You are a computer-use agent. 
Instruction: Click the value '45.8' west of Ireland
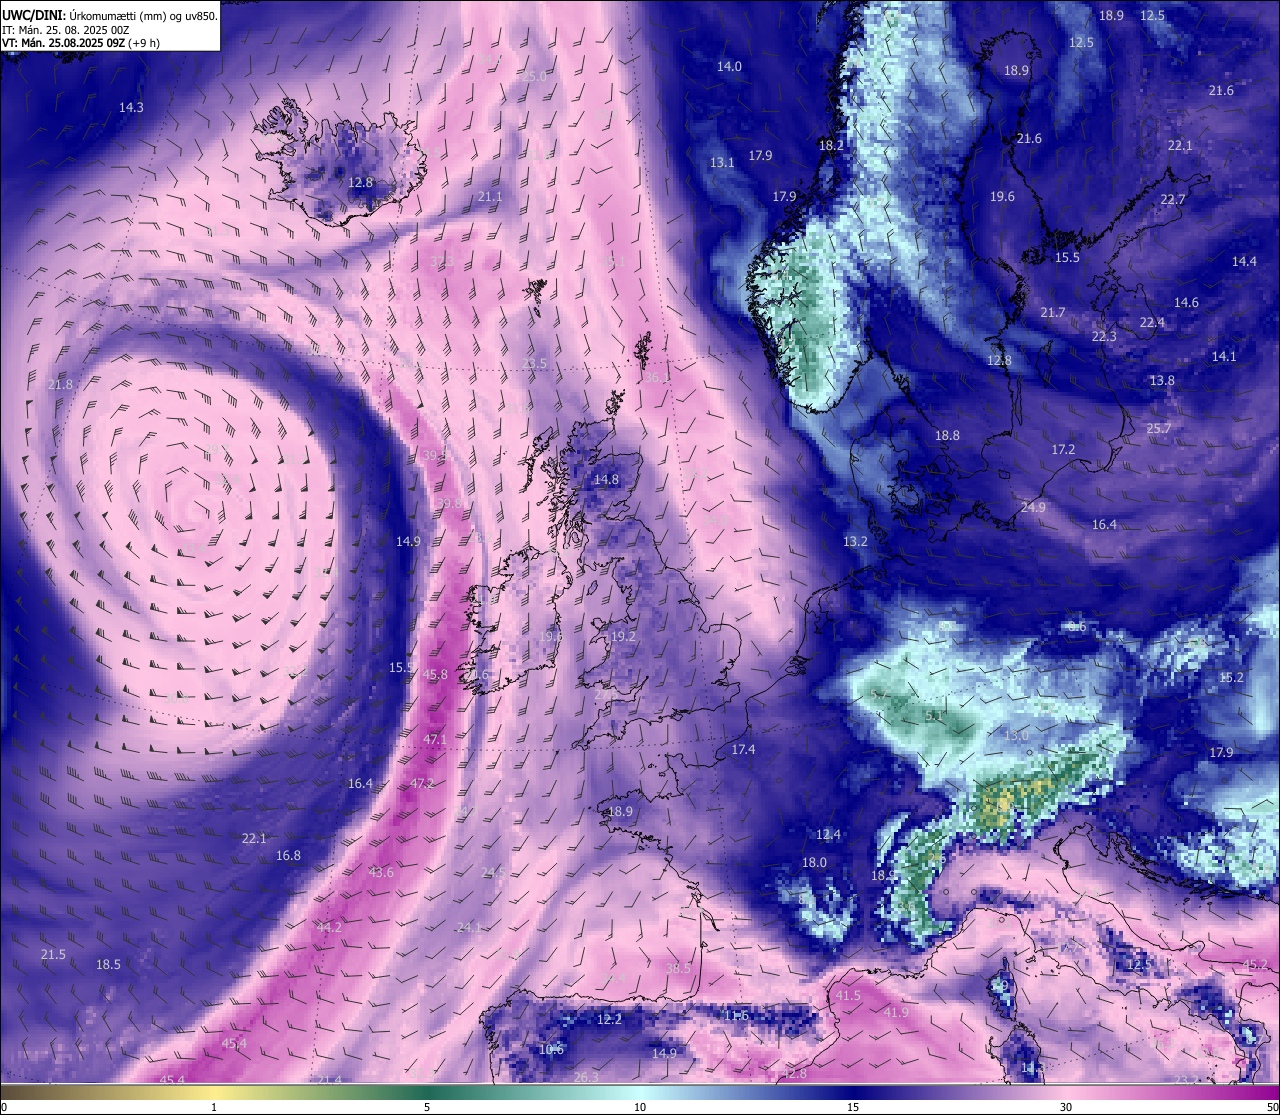[435, 675]
